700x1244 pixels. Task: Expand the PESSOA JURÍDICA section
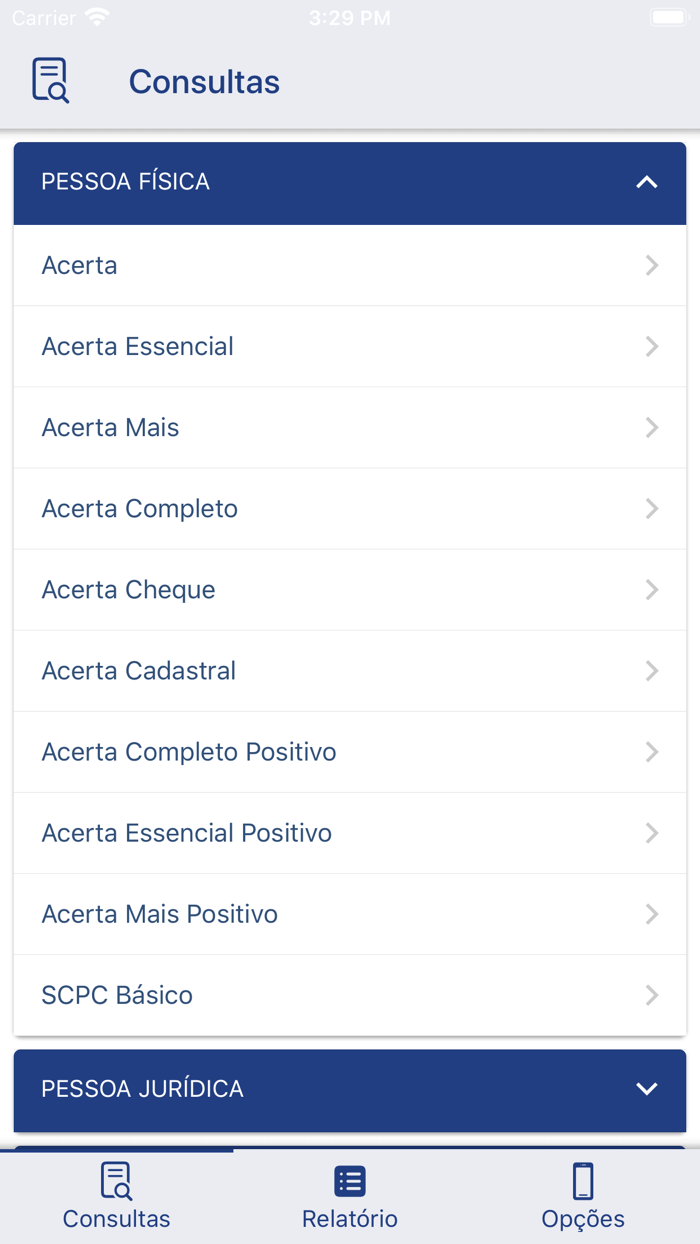(648, 1089)
